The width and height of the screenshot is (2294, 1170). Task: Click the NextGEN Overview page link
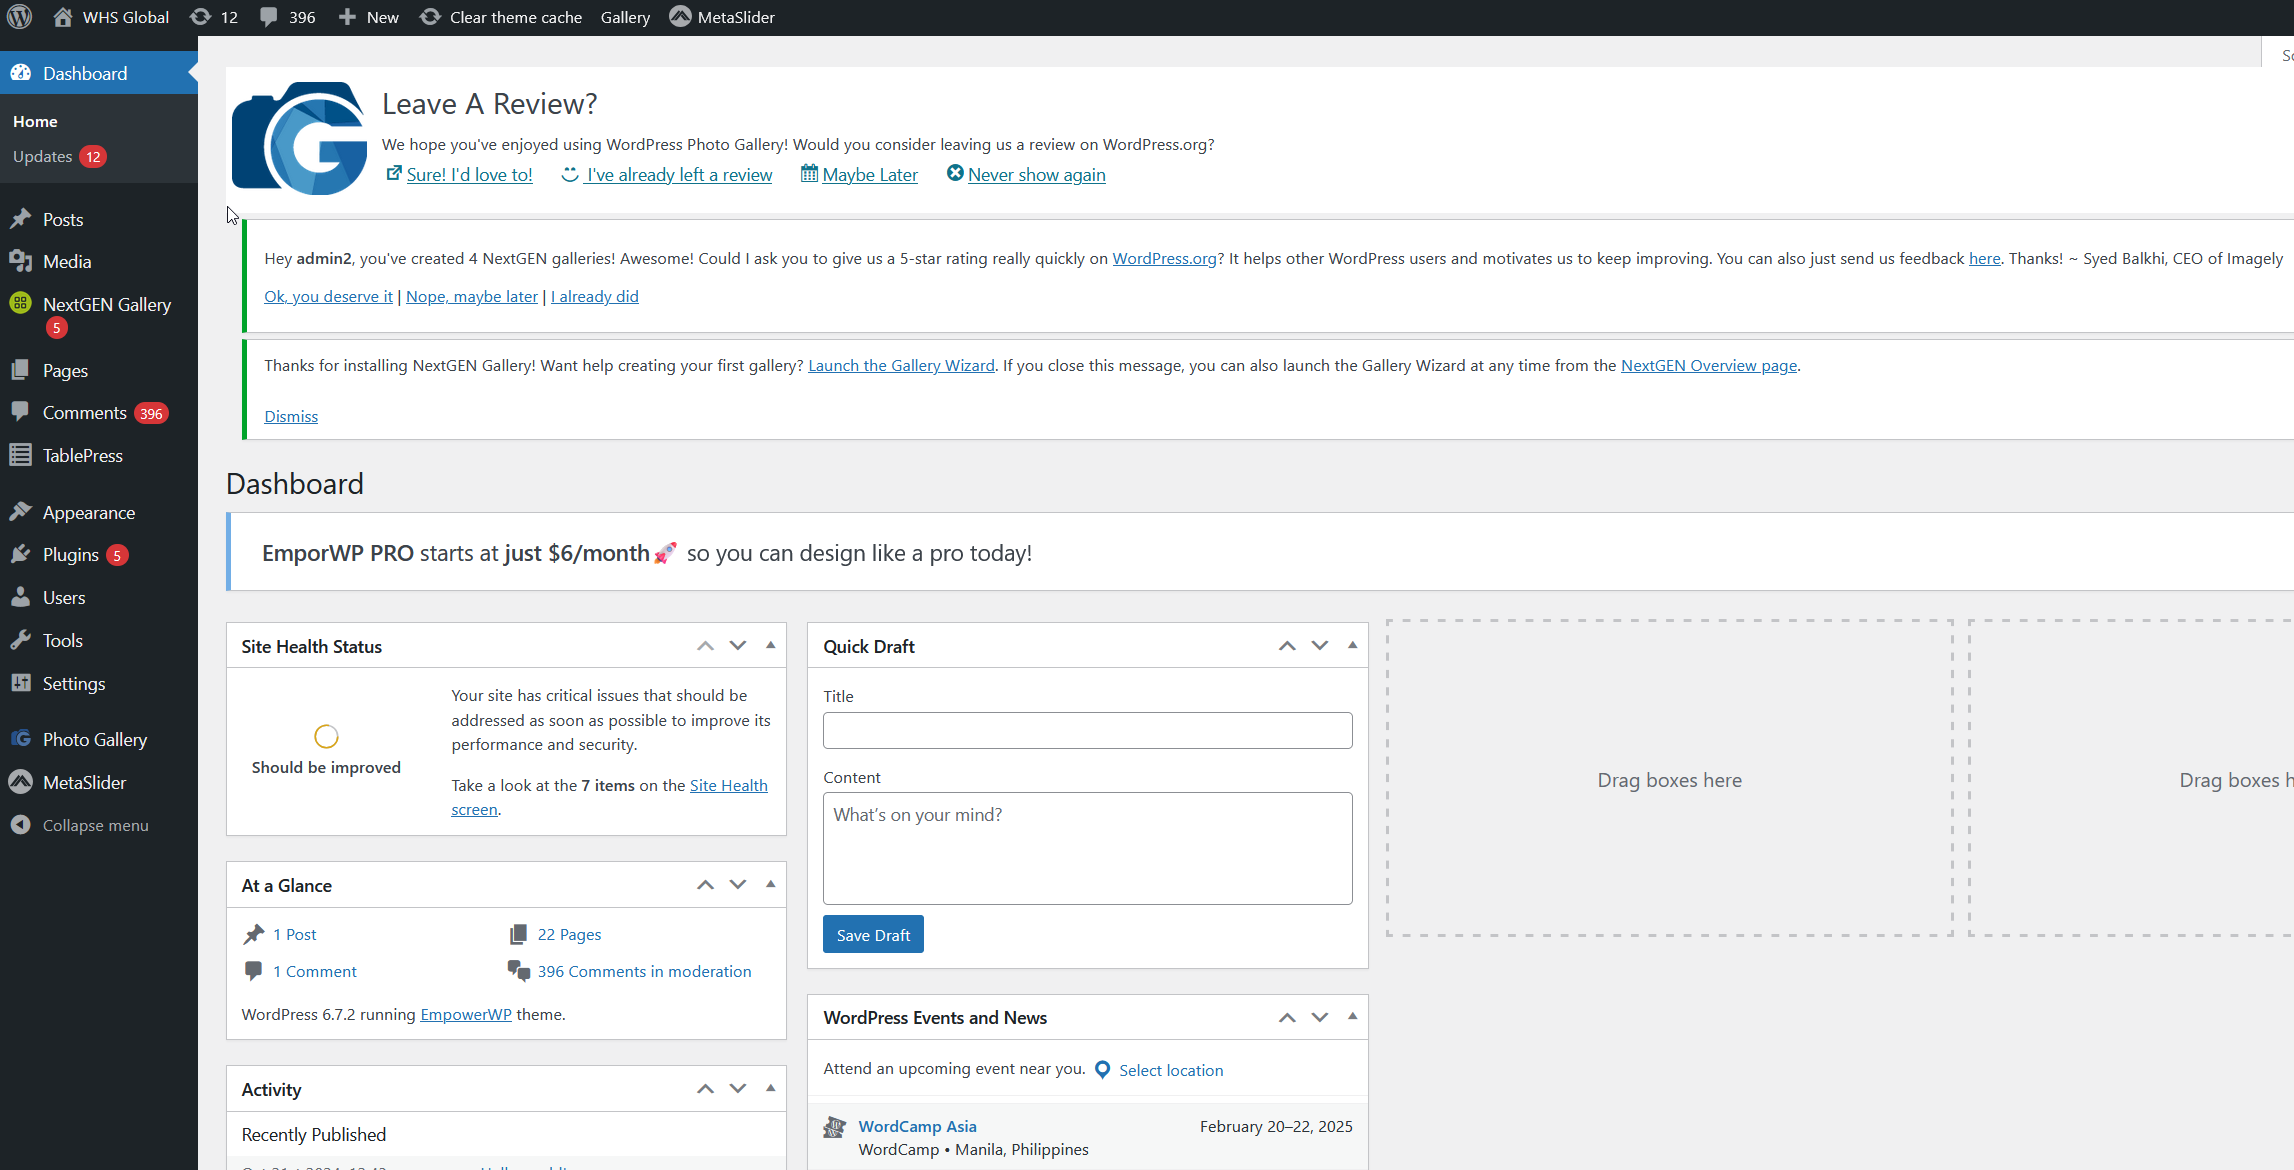click(x=1709, y=366)
